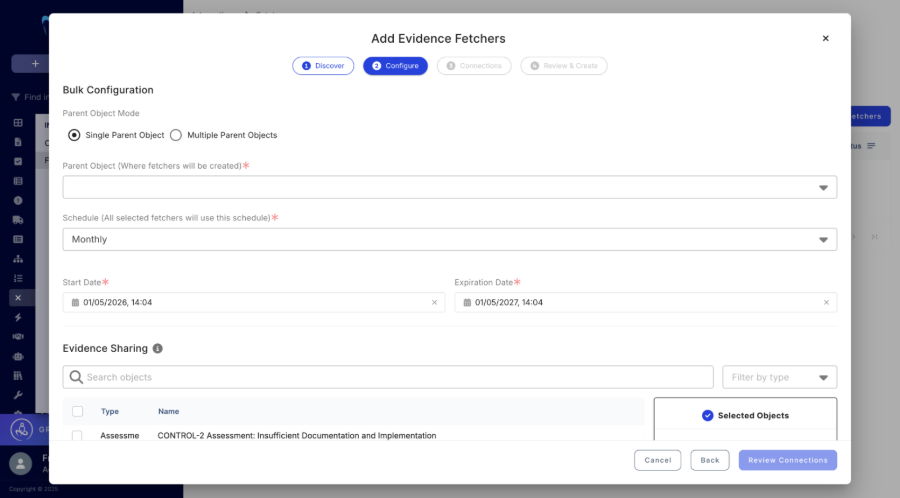This screenshot has width=900, height=498.
Task: Open the Selected Objects panel
Action: tap(745, 415)
